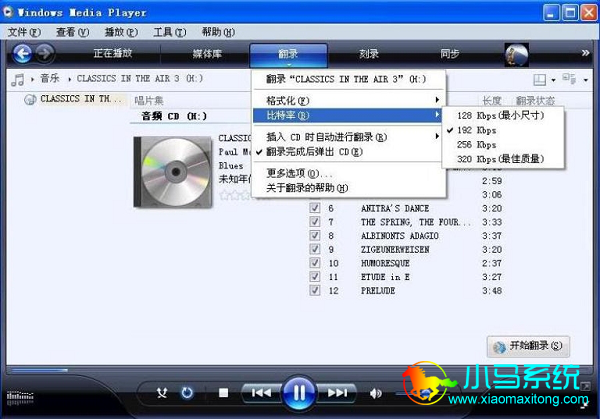
Task: Click the 开始翻录 button
Action: click(528, 346)
